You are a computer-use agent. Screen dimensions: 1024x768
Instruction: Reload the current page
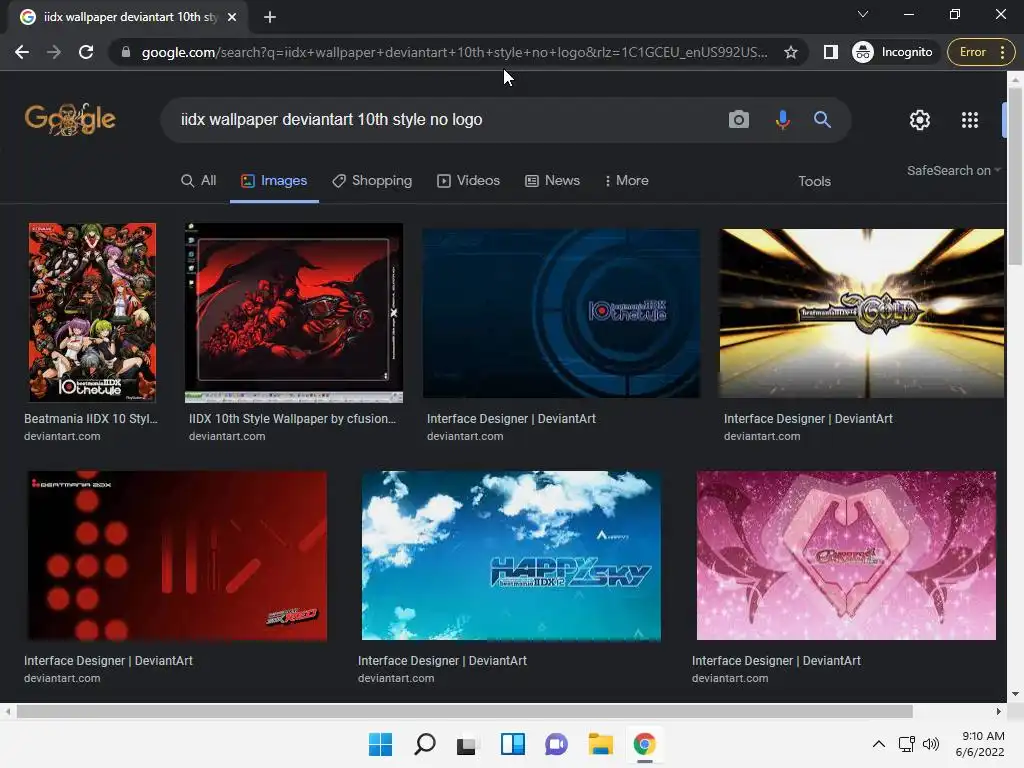86,52
